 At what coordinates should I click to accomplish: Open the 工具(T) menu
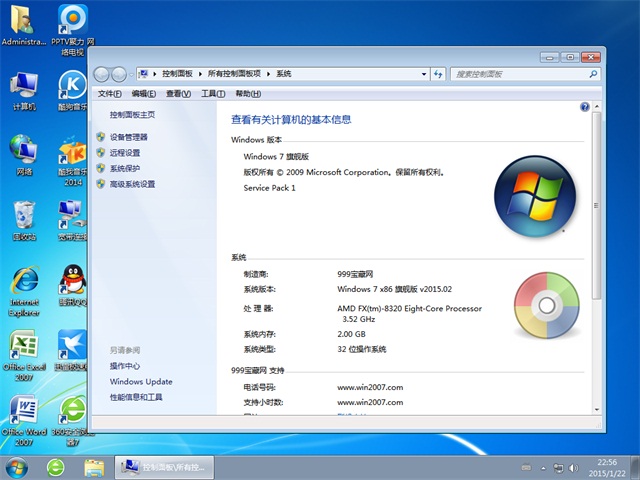(x=213, y=94)
